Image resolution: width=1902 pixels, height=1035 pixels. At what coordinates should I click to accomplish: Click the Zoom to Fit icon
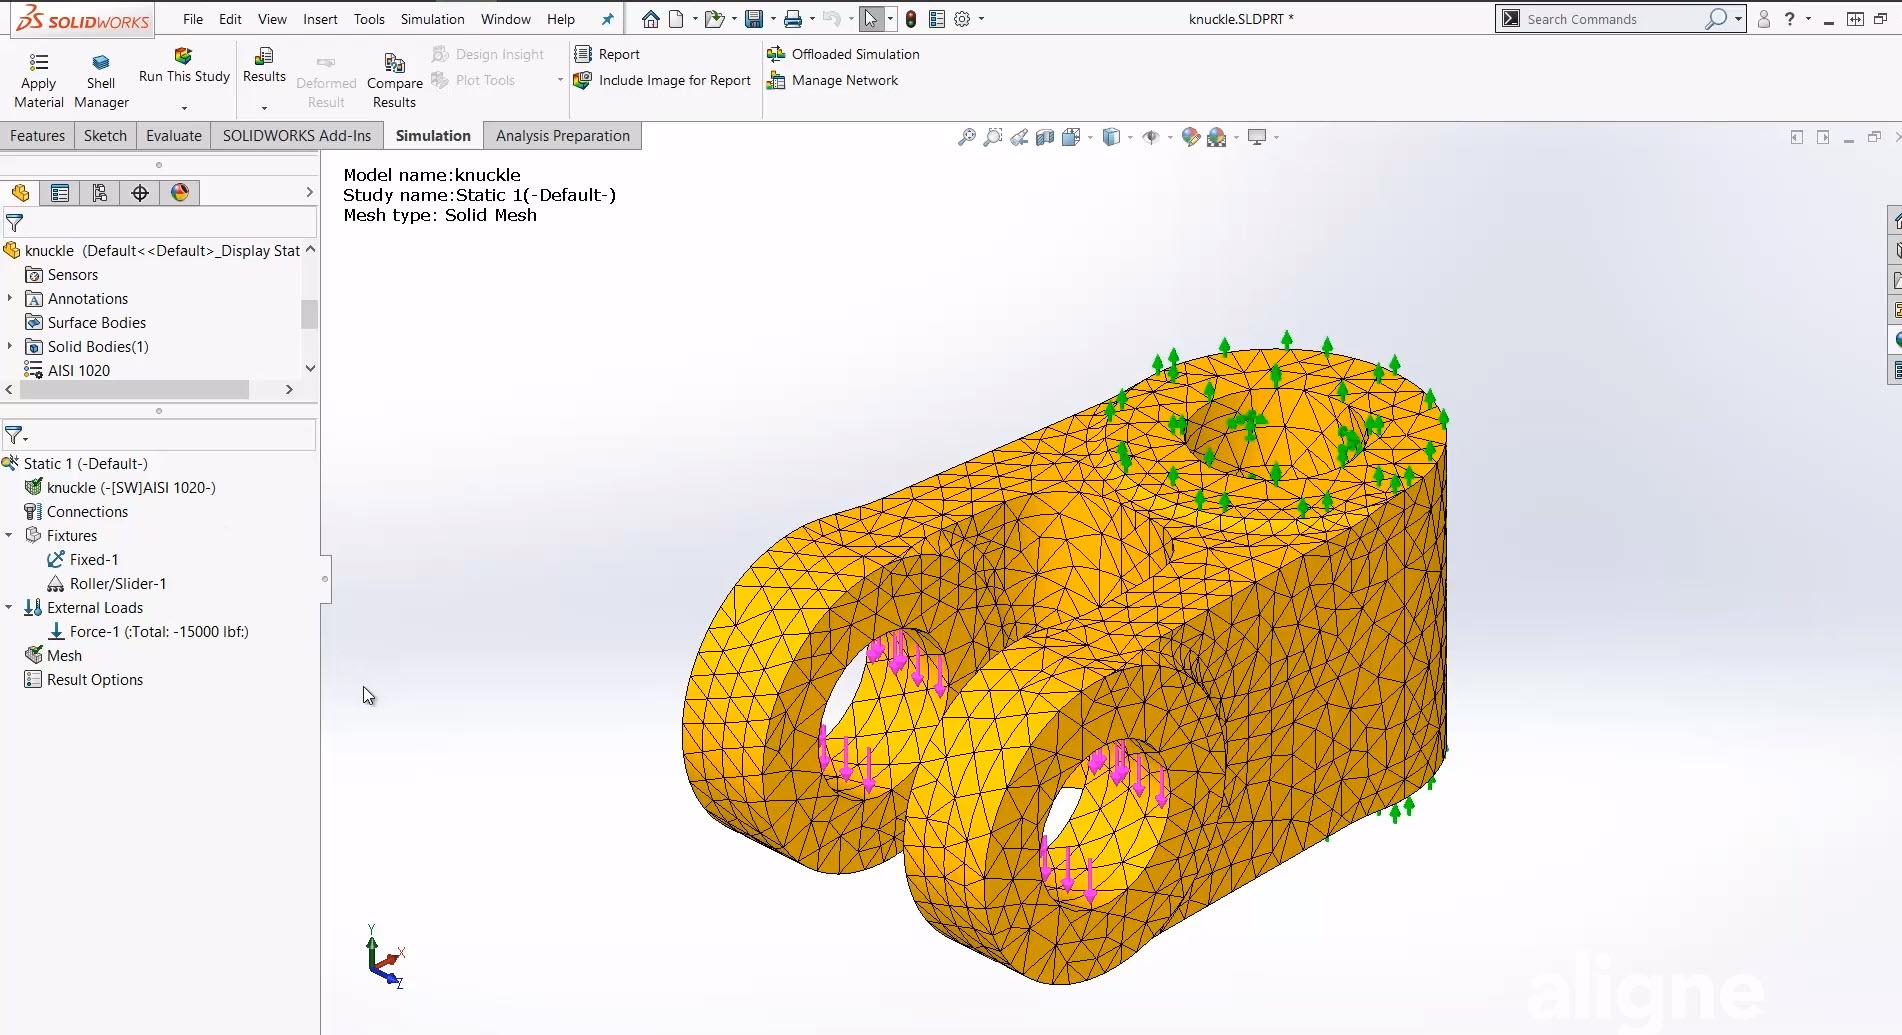966,137
